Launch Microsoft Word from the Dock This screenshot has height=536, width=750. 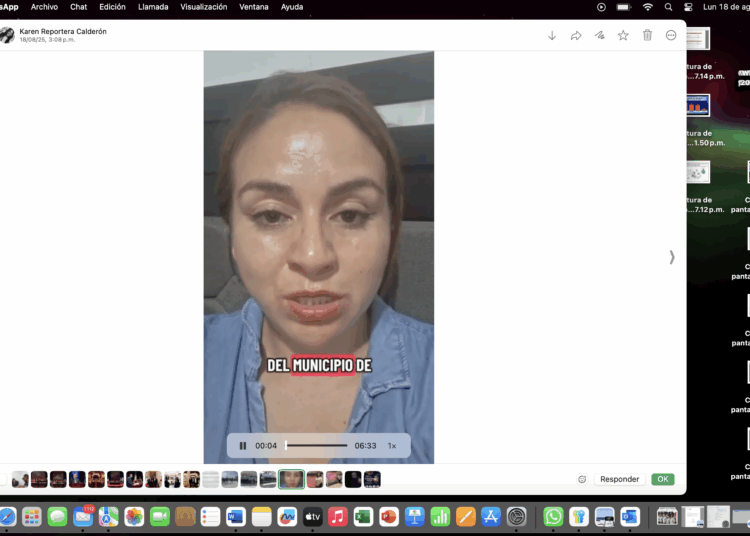pos(236,516)
